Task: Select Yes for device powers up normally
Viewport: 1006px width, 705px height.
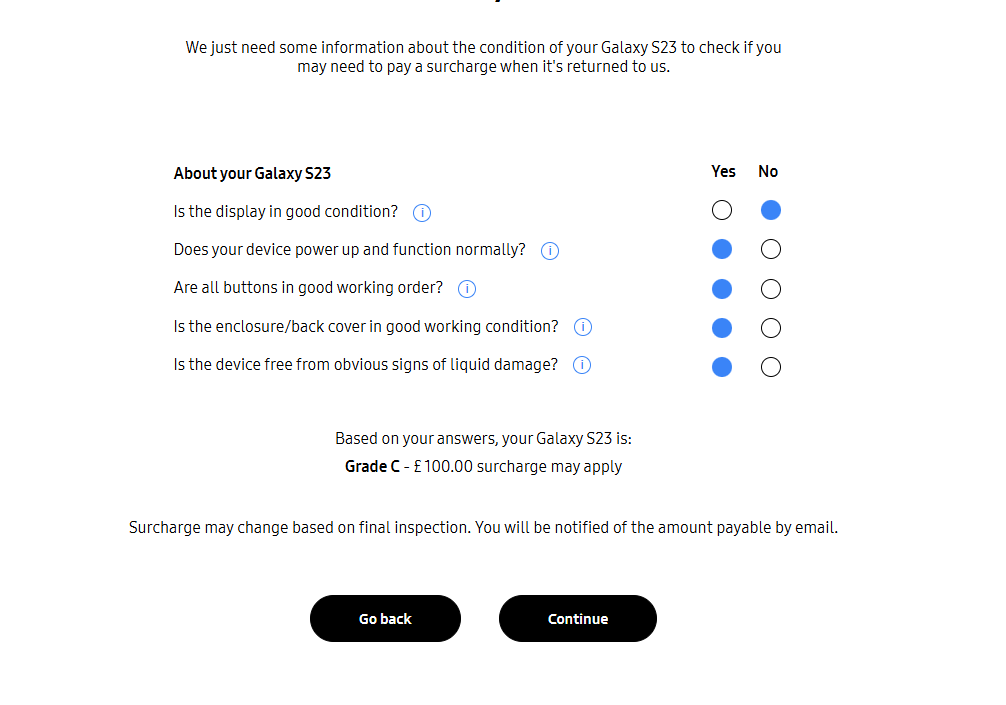Action: [x=722, y=248]
